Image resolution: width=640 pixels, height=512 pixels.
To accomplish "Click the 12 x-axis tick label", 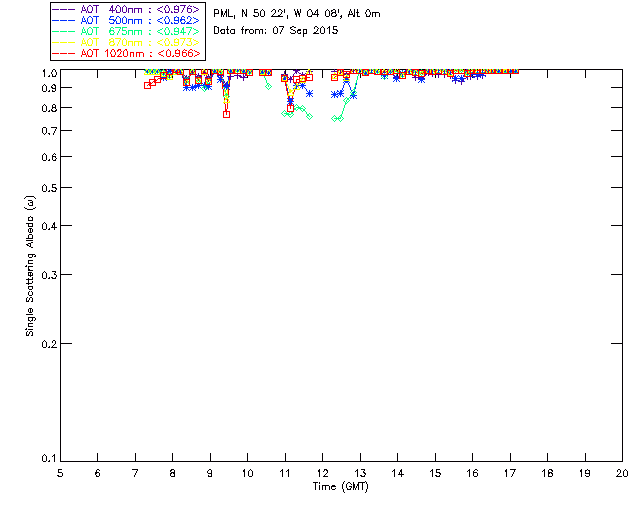I will coord(322,474).
